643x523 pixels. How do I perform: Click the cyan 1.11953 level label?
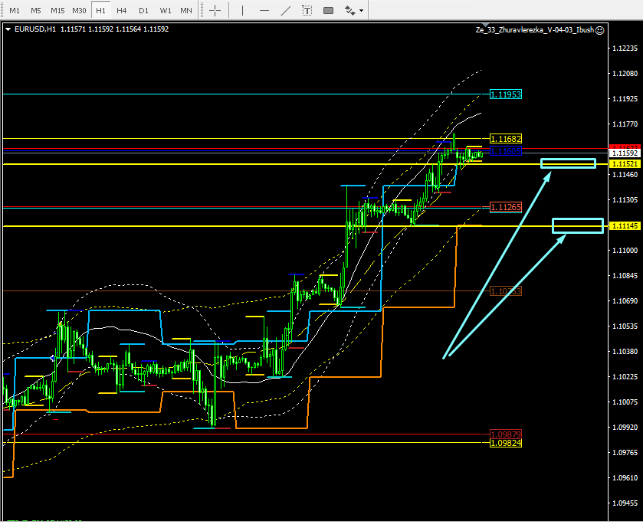coord(506,94)
